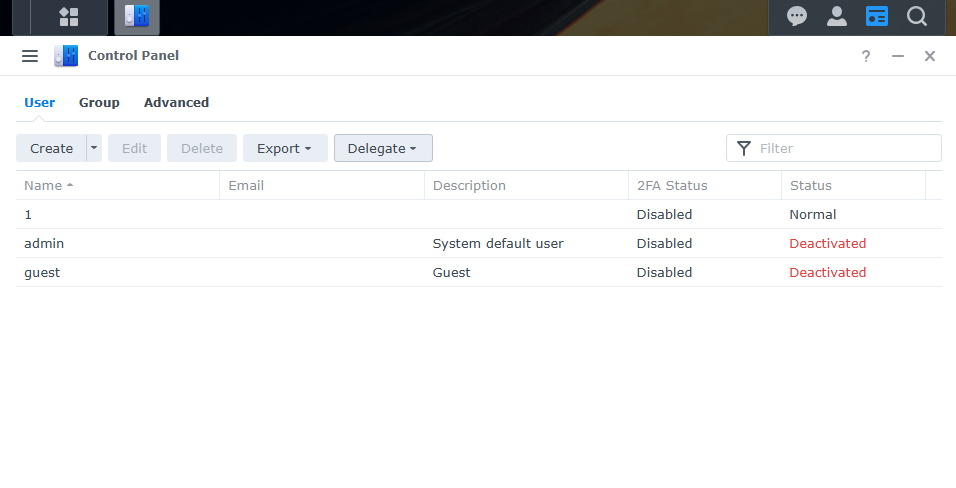Open the Delegate dropdown menu
This screenshot has width=956, height=488.
[x=382, y=148]
